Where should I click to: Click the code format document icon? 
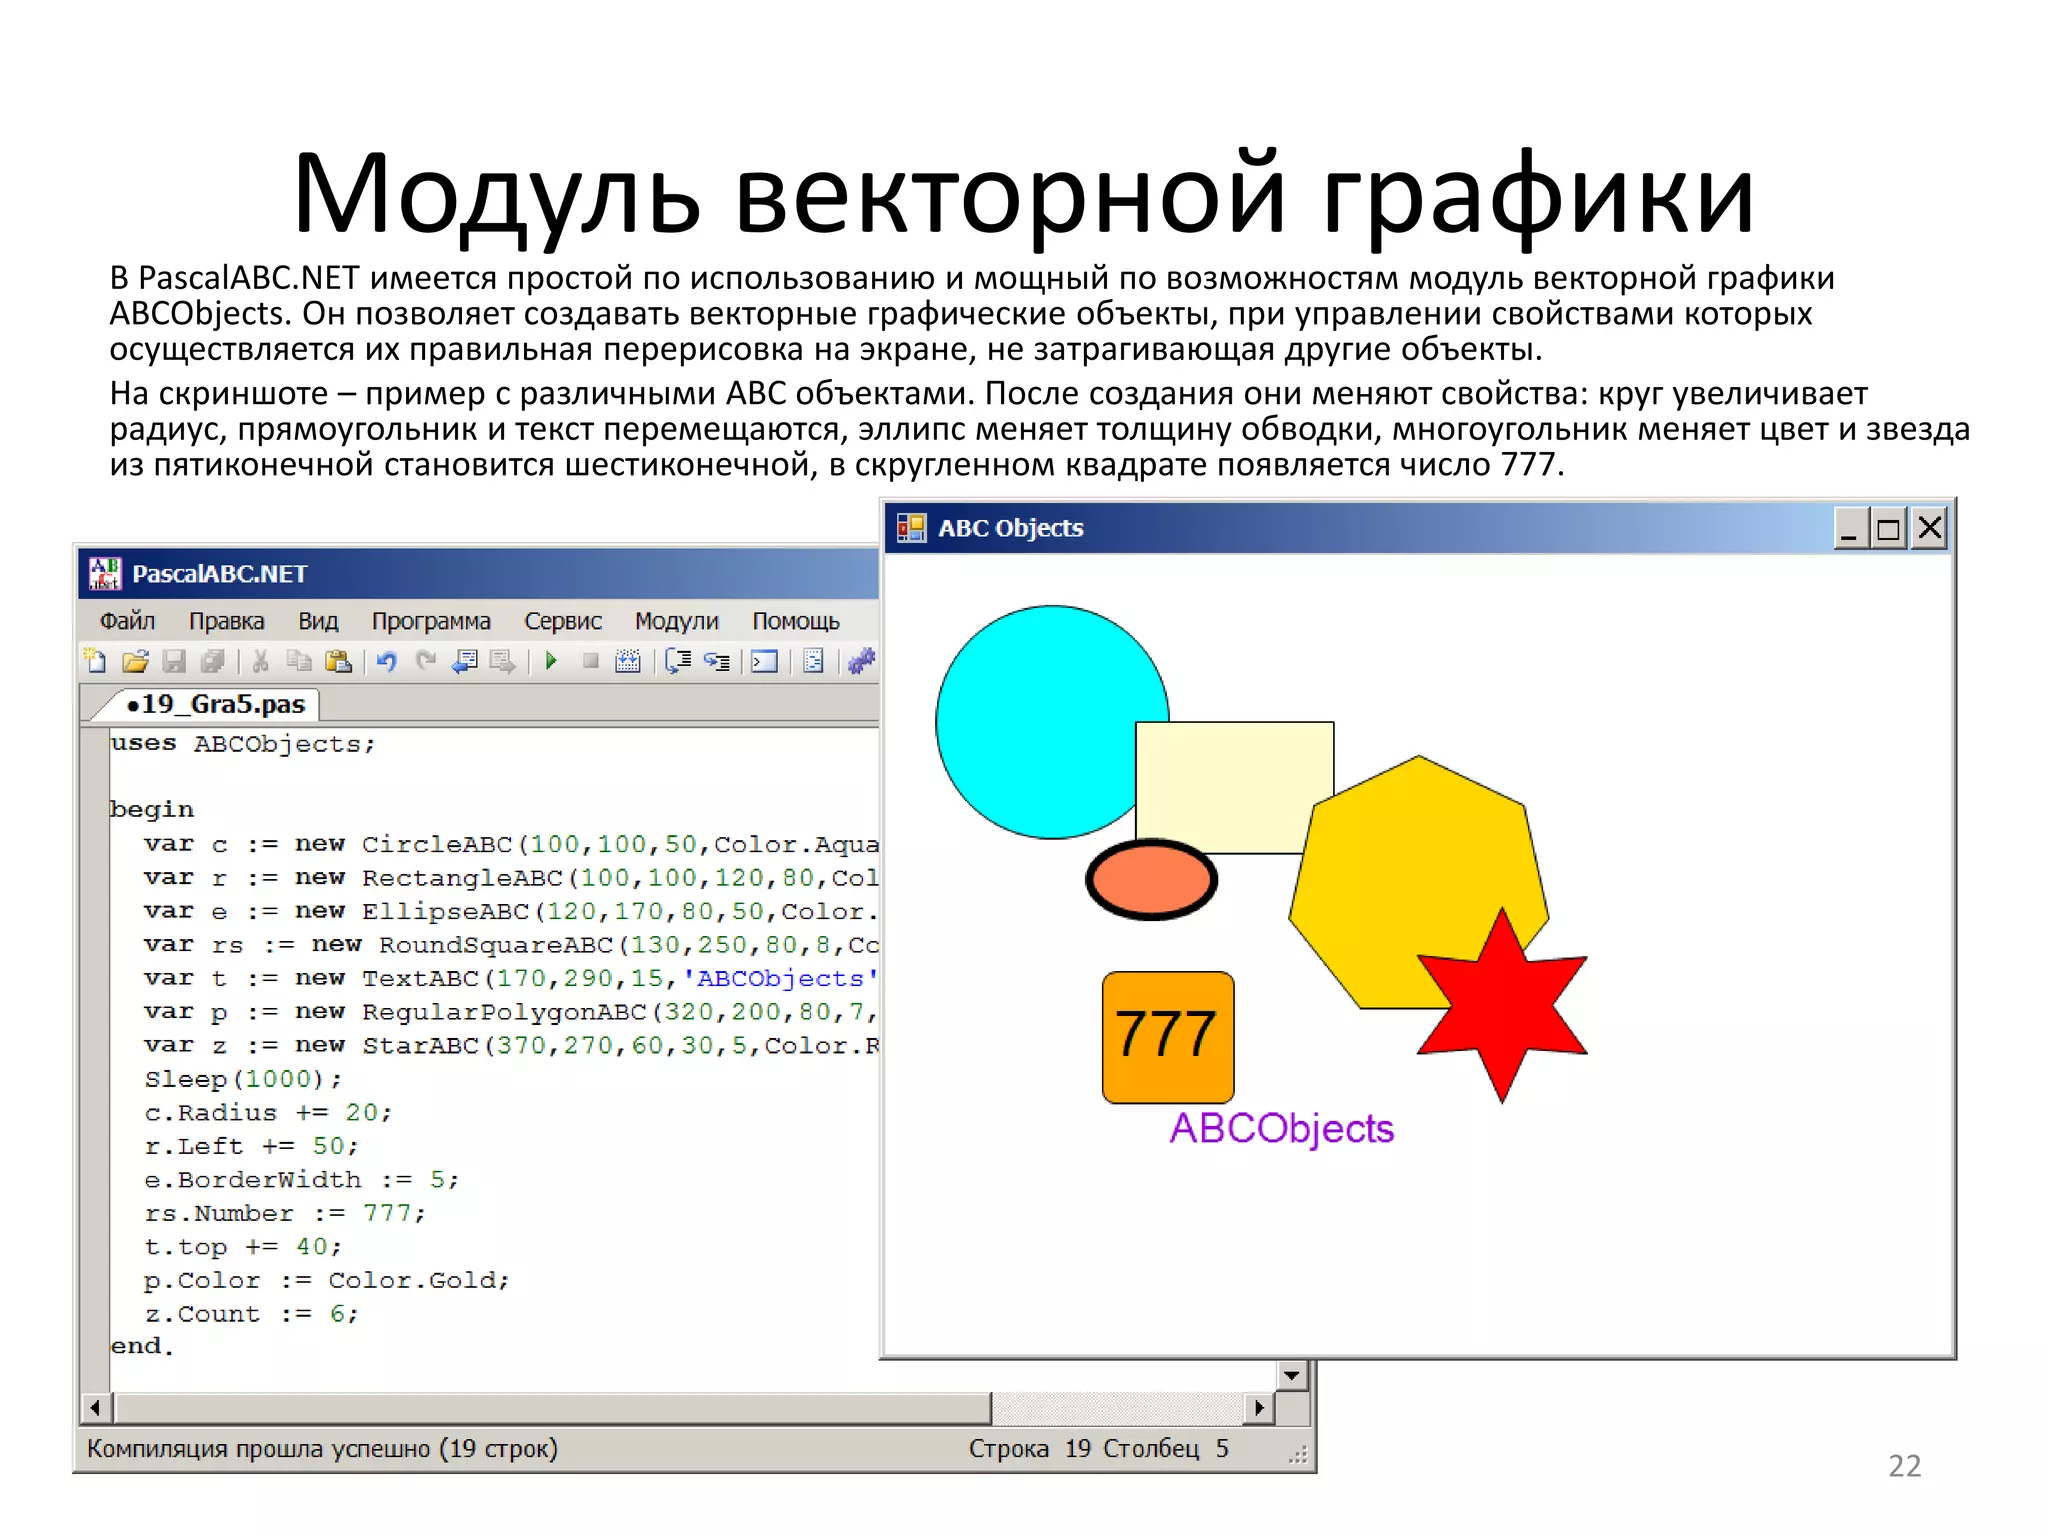(x=814, y=661)
